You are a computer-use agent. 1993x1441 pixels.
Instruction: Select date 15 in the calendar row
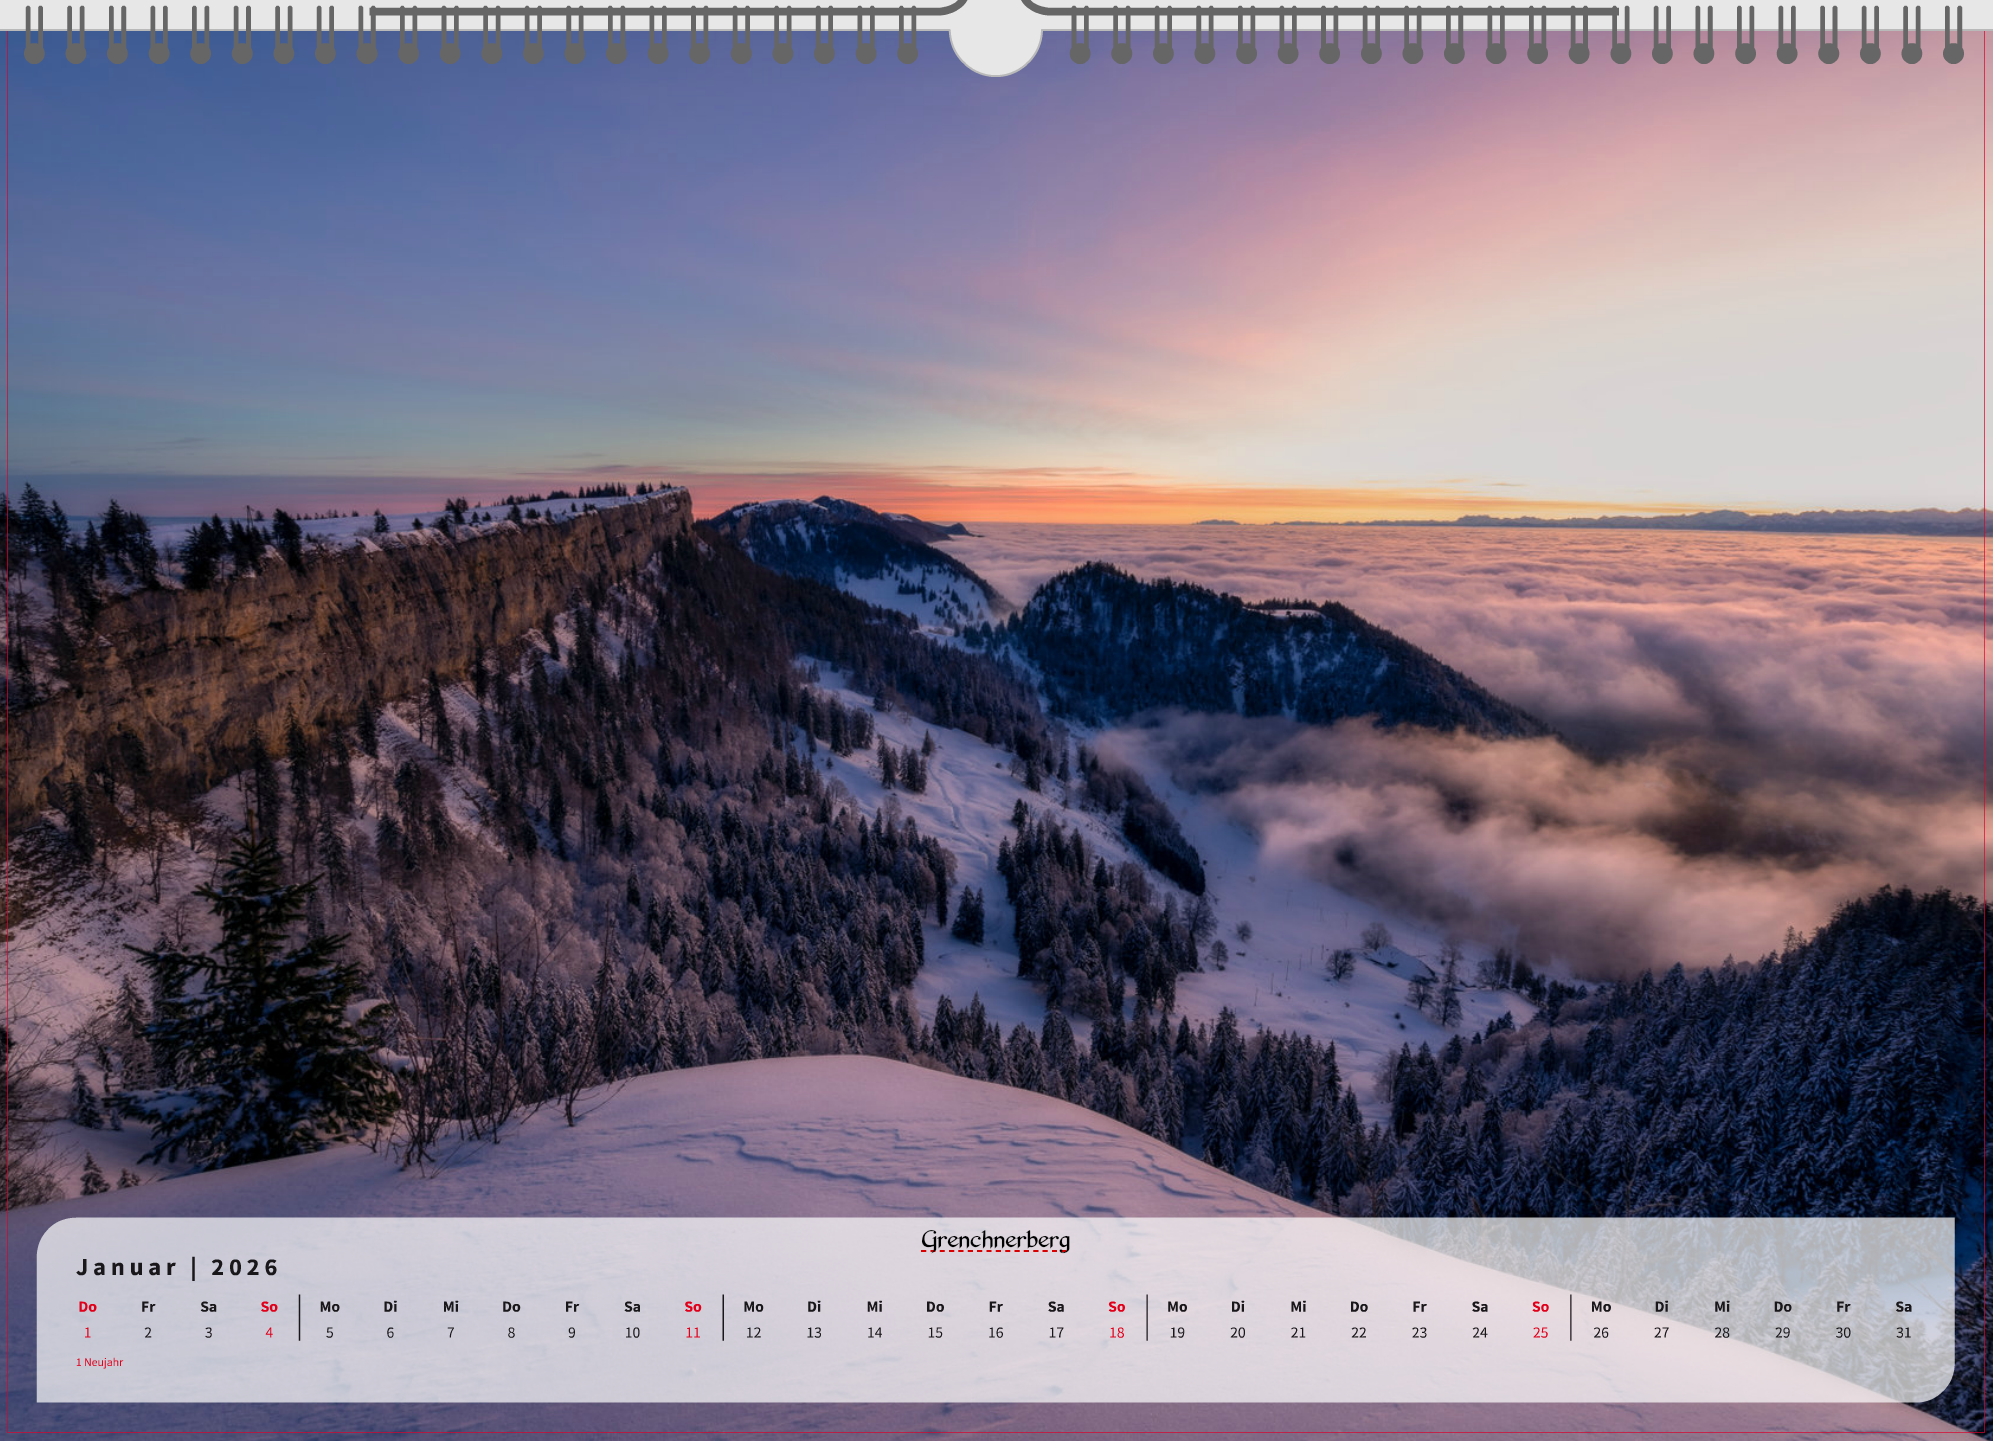[935, 1333]
